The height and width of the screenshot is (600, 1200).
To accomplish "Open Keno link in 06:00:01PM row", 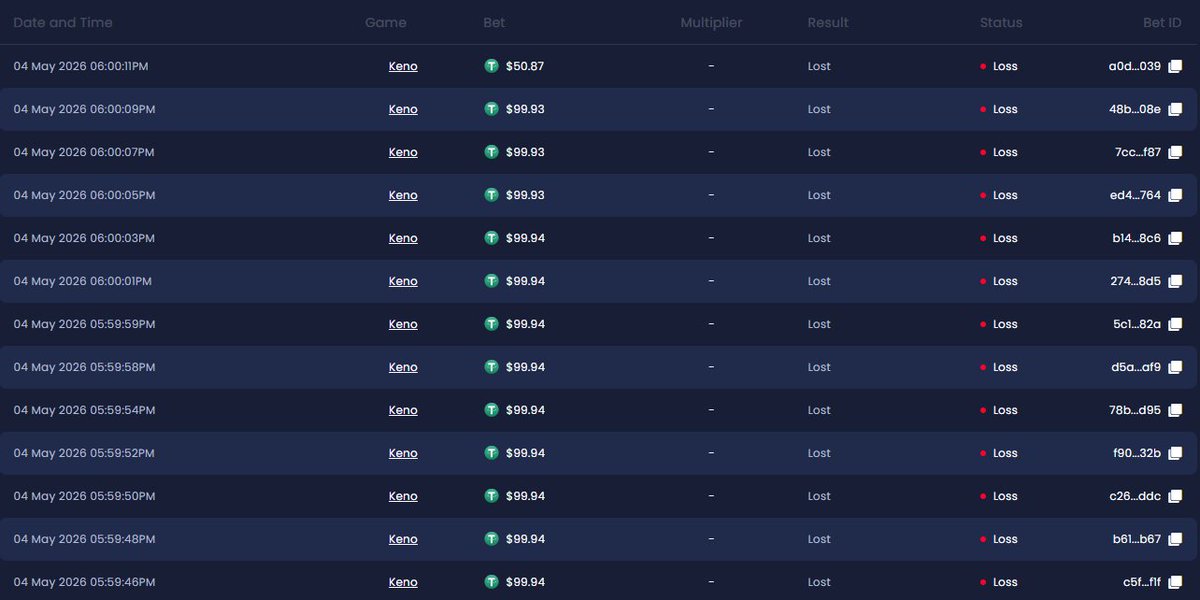I will click(x=403, y=281).
